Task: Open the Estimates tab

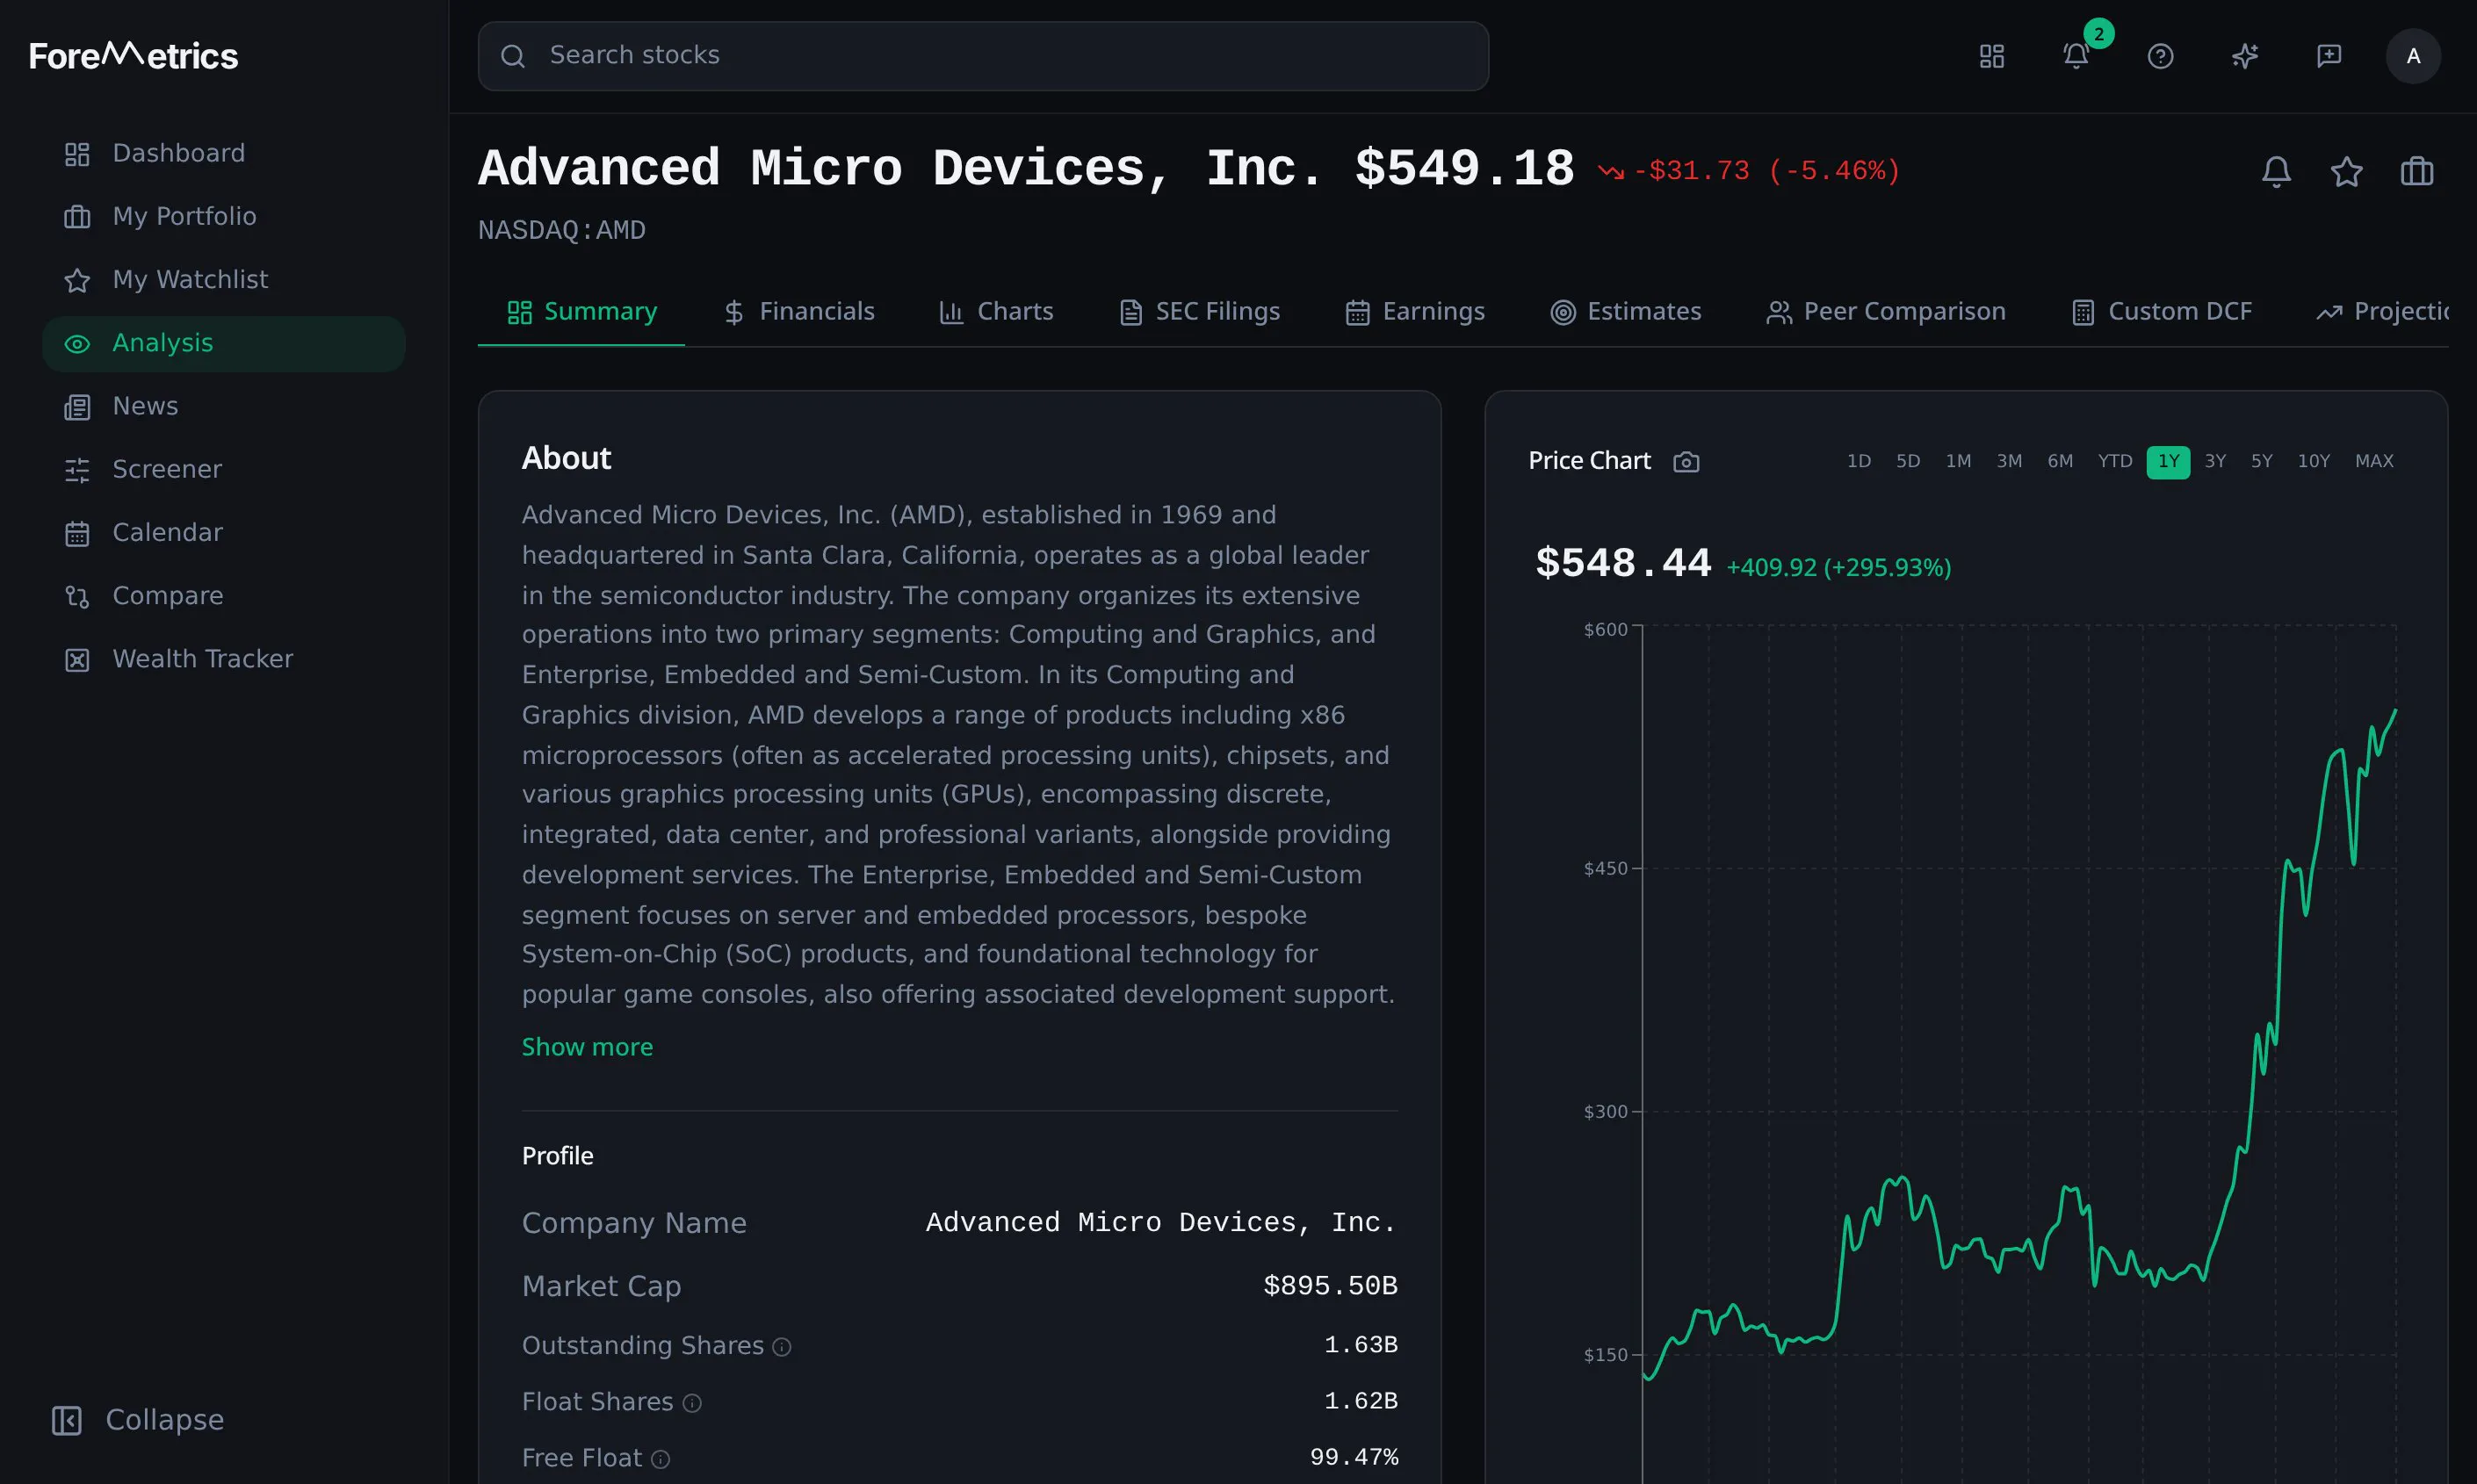Action: click(1625, 312)
